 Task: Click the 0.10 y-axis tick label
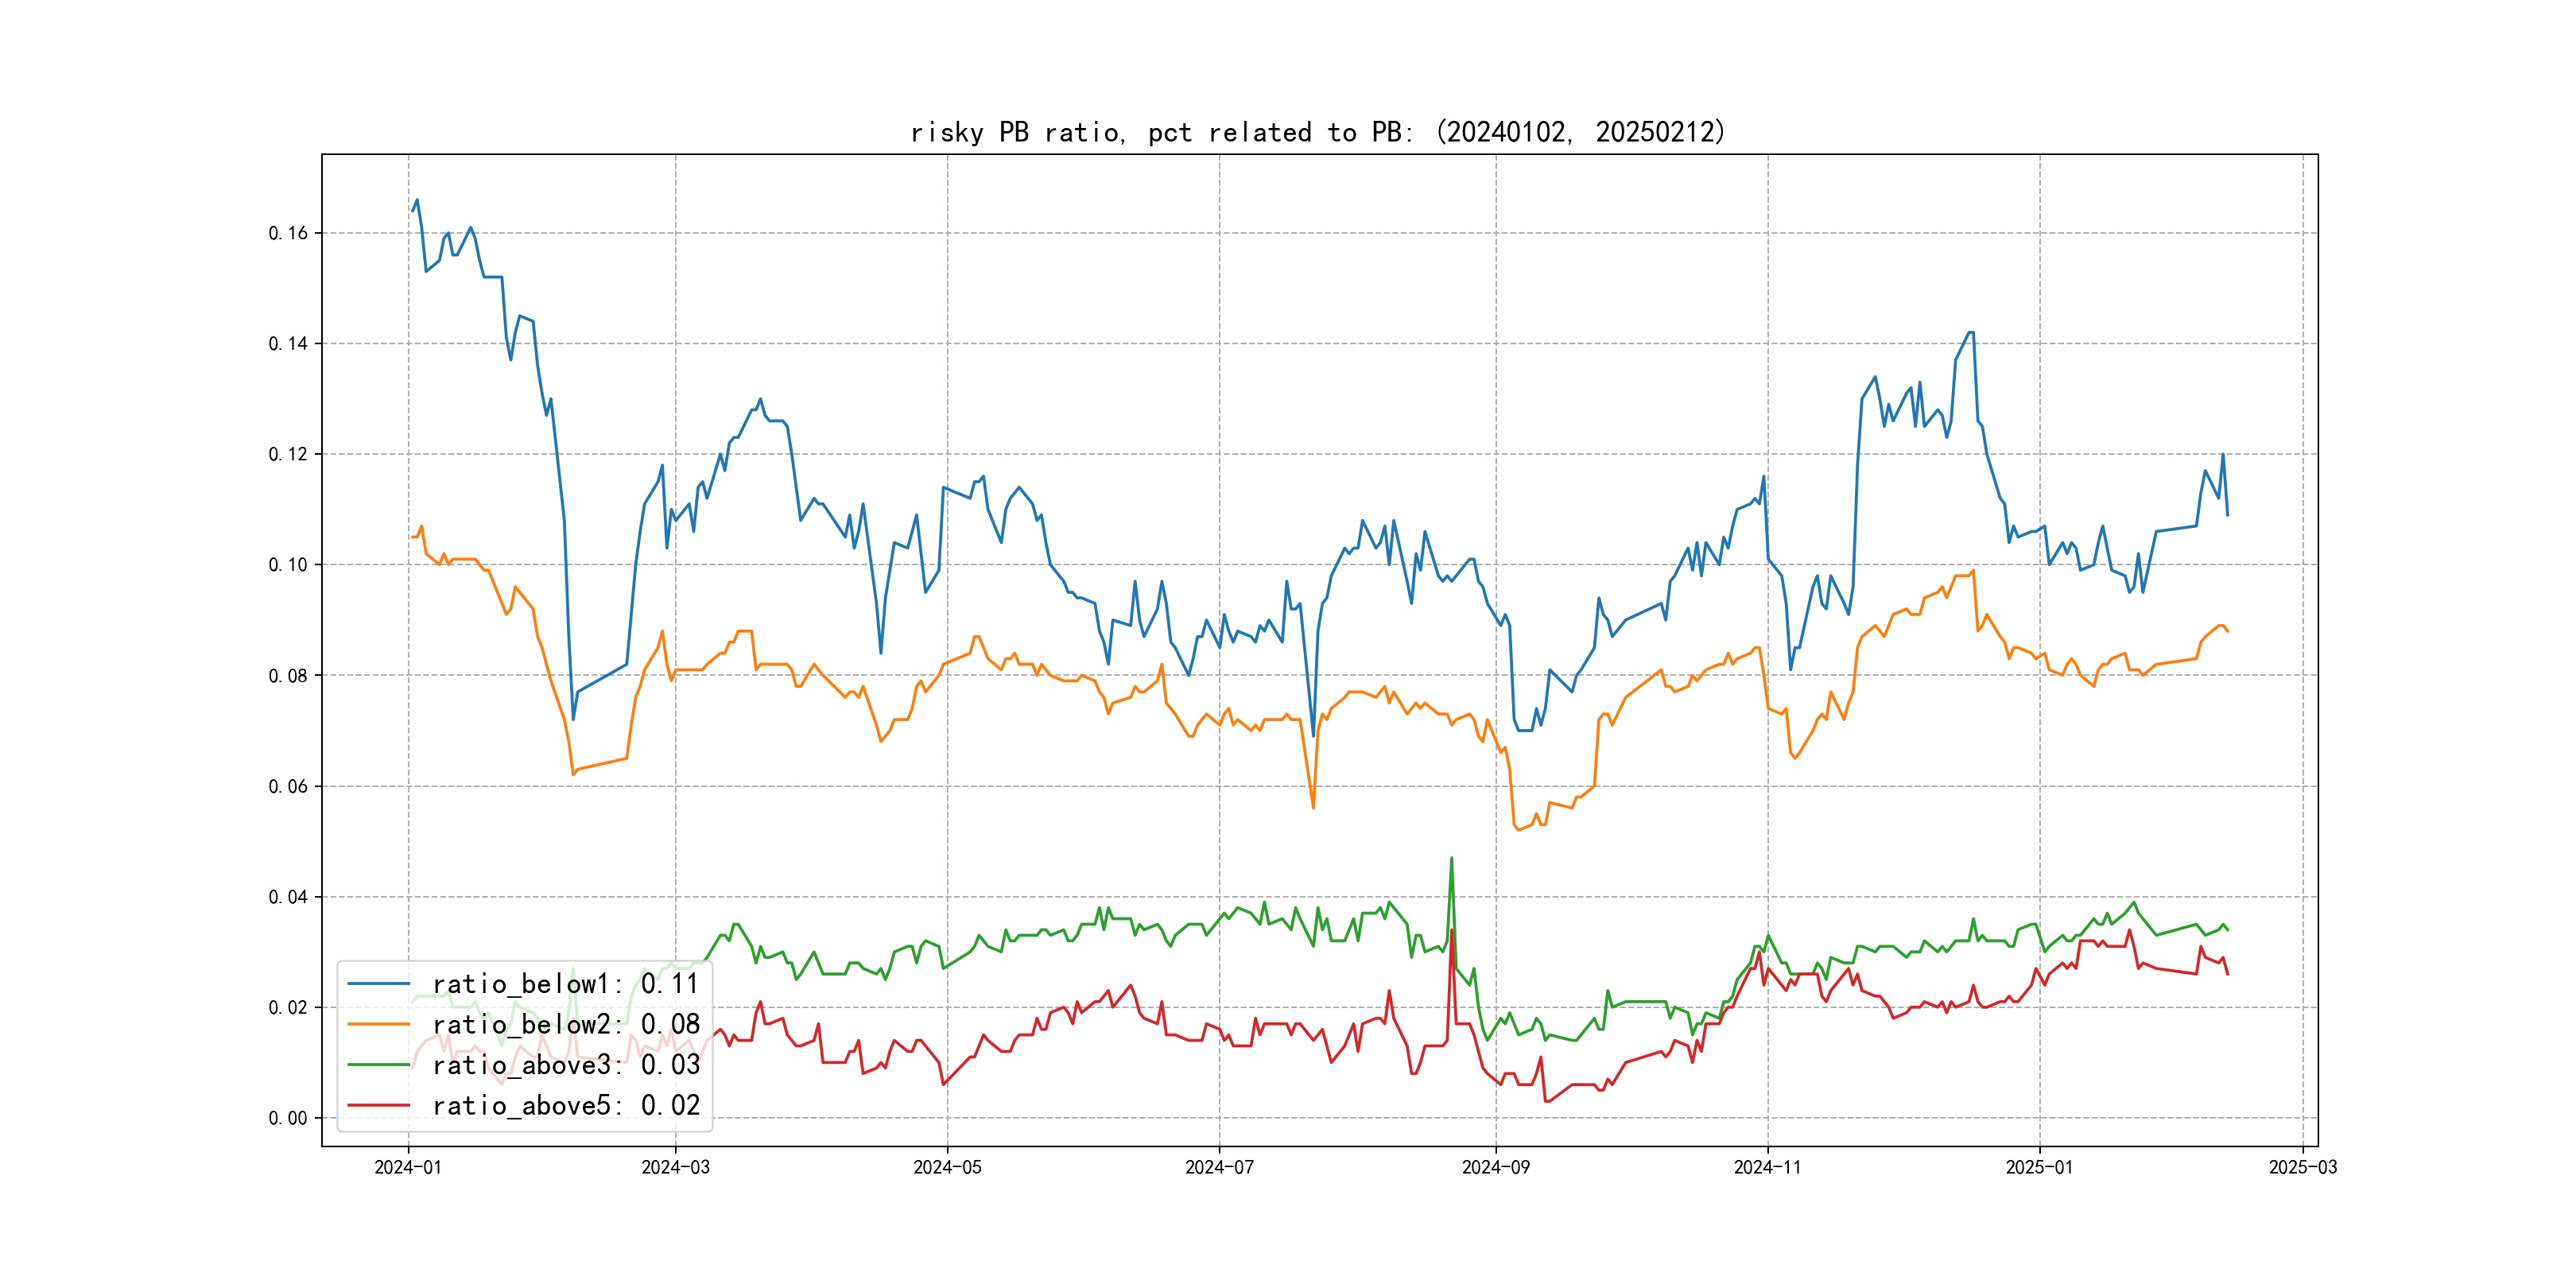click(288, 565)
